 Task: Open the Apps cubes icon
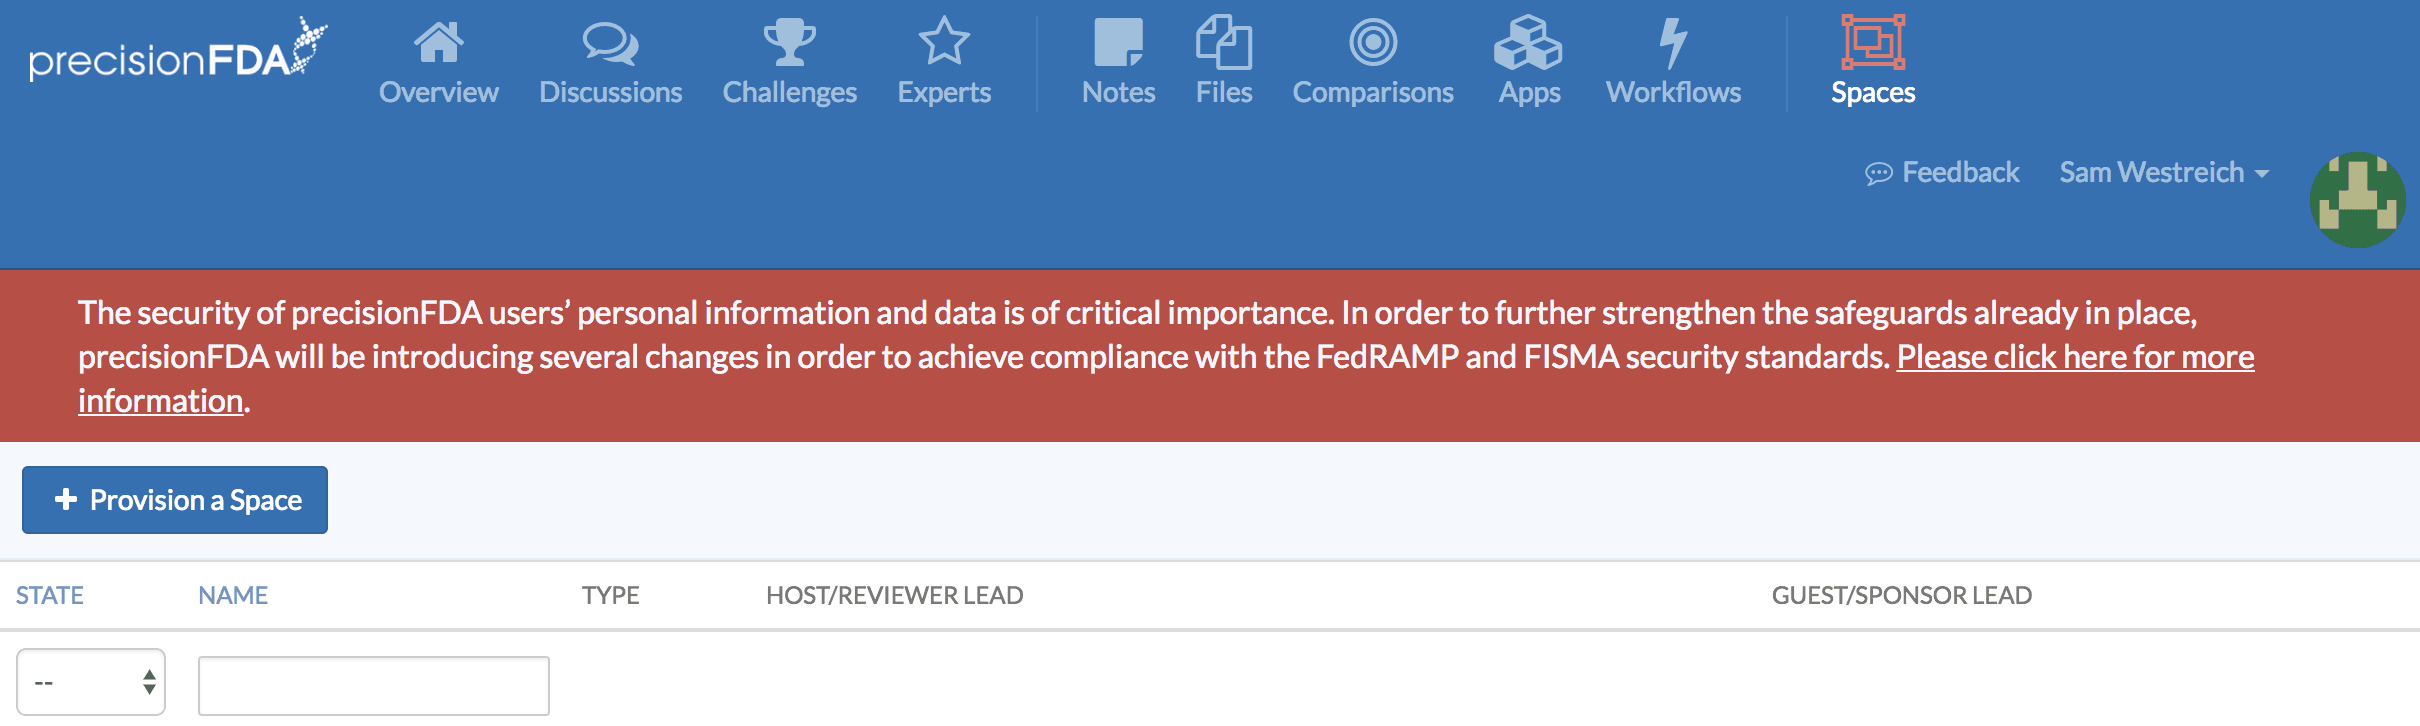pyautogui.click(x=1528, y=43)
